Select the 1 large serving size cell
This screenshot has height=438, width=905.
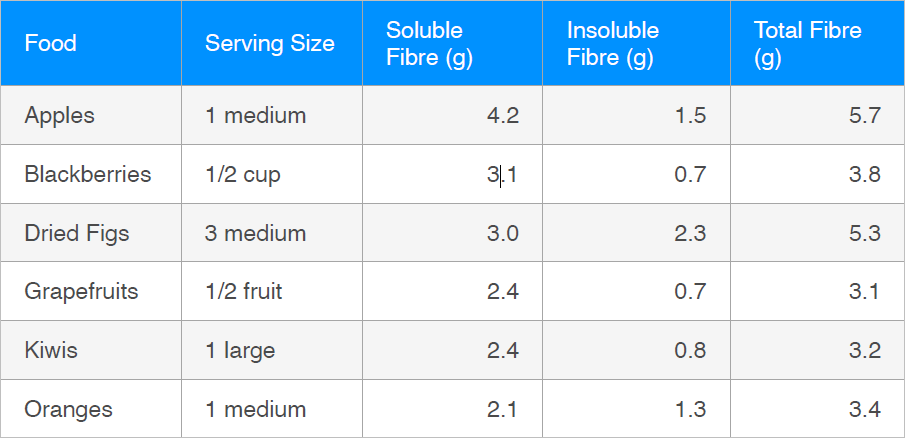click(272, 350)
